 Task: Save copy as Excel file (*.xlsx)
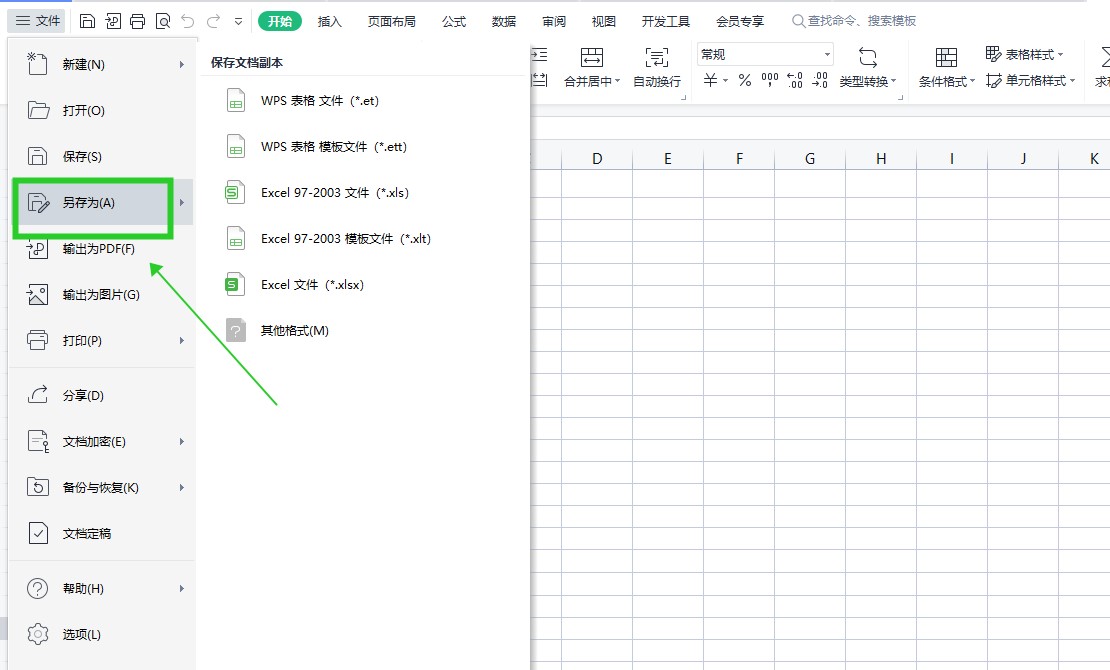click(x=312, y=285)
